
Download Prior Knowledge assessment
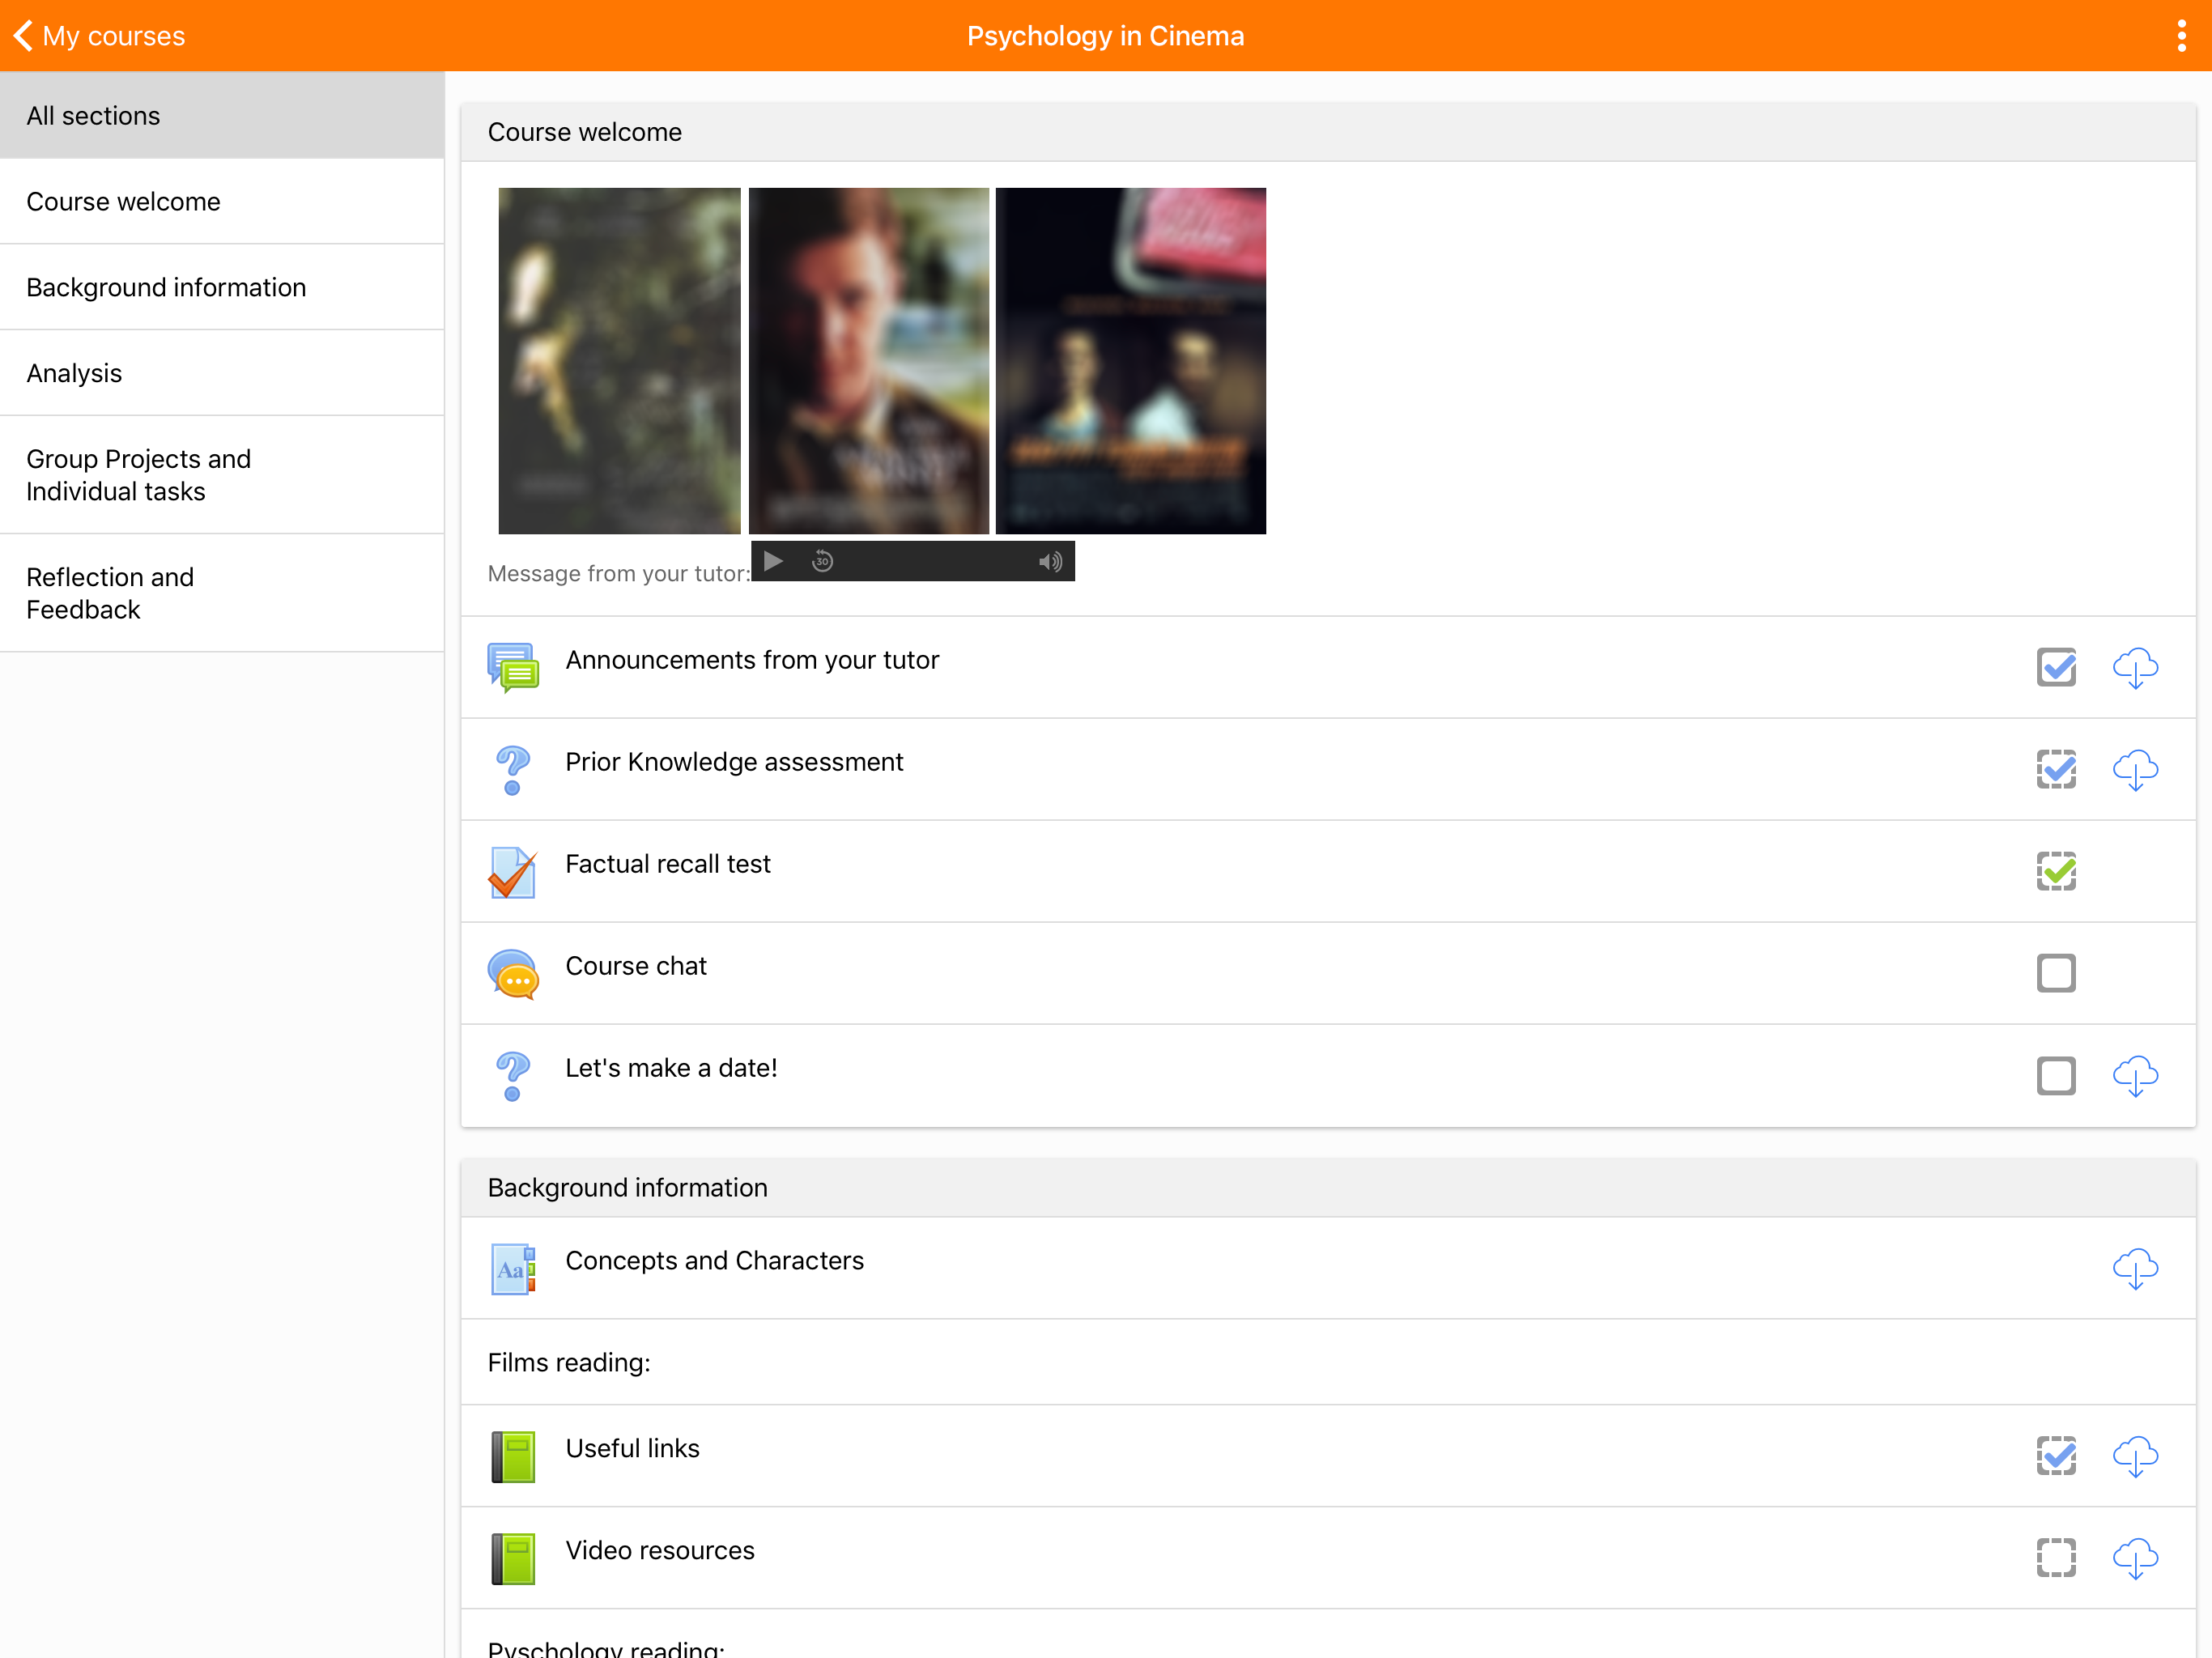click(x=2135, y=770)
